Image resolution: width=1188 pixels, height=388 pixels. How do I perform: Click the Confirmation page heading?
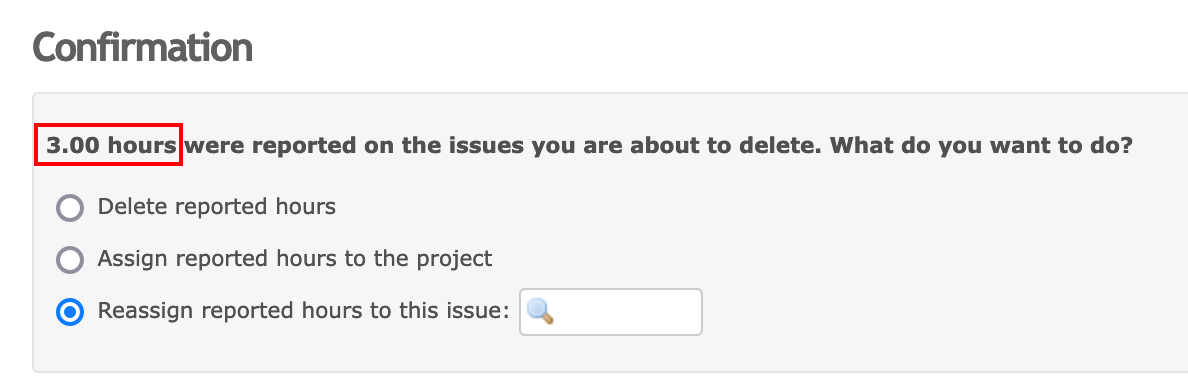click(142, 48)
